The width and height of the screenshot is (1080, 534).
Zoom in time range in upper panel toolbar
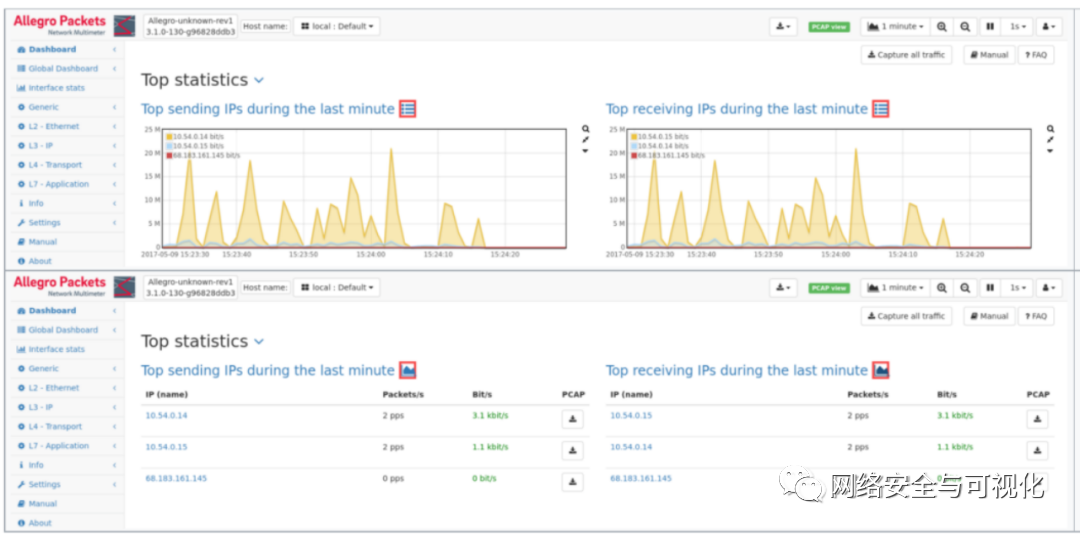coord(942,26)
